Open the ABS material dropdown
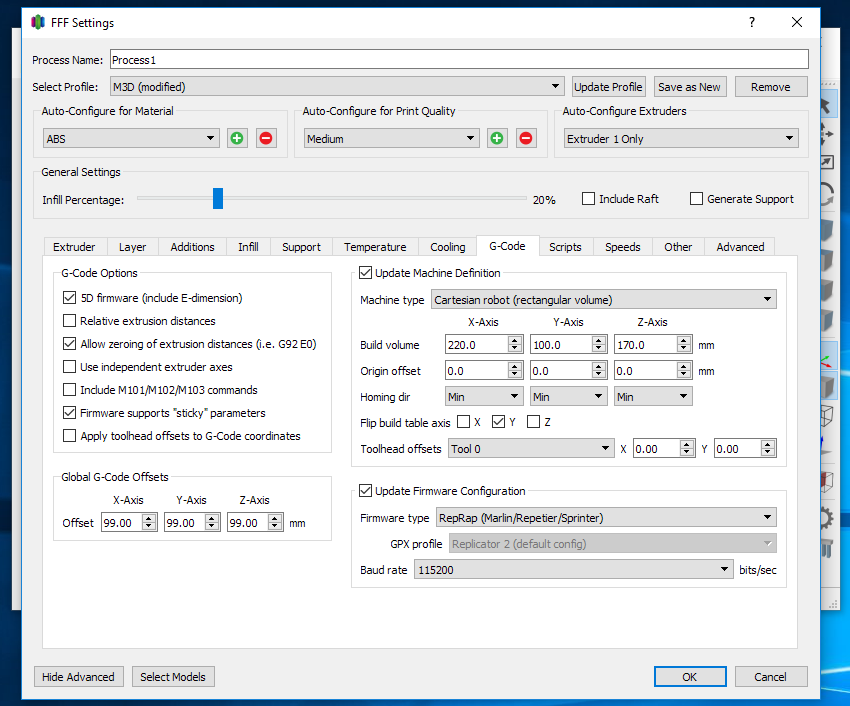The width and height of the screenshot is (850, 706). click(x=131, y=139)
